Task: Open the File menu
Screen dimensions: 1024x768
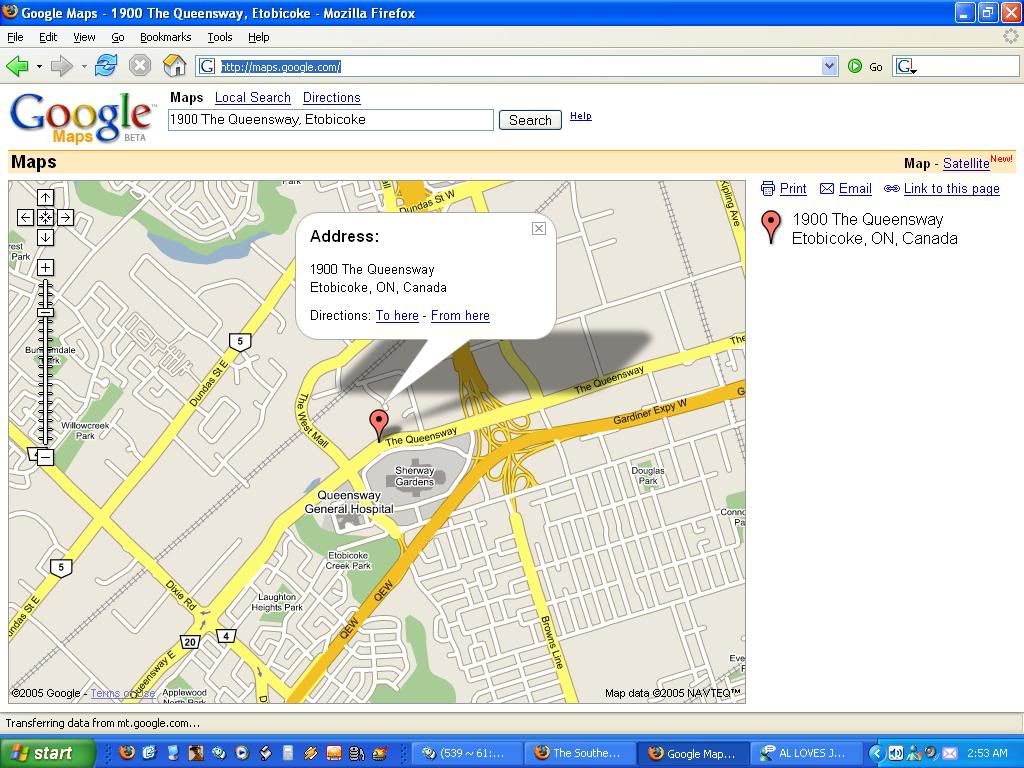Action: click(x=15, y=37)
